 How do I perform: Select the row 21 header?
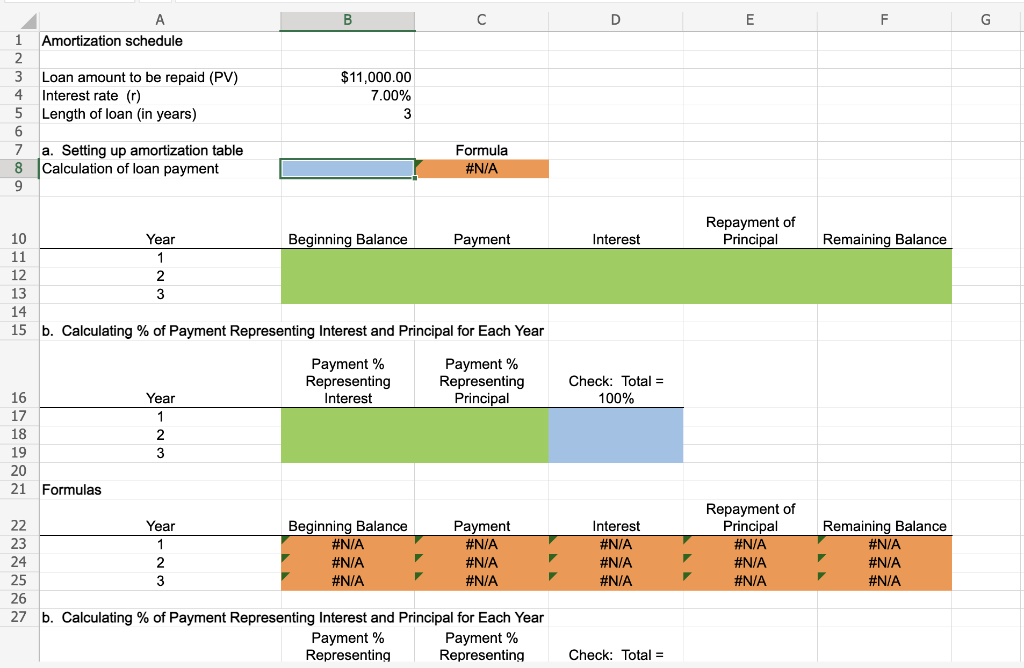18,489
